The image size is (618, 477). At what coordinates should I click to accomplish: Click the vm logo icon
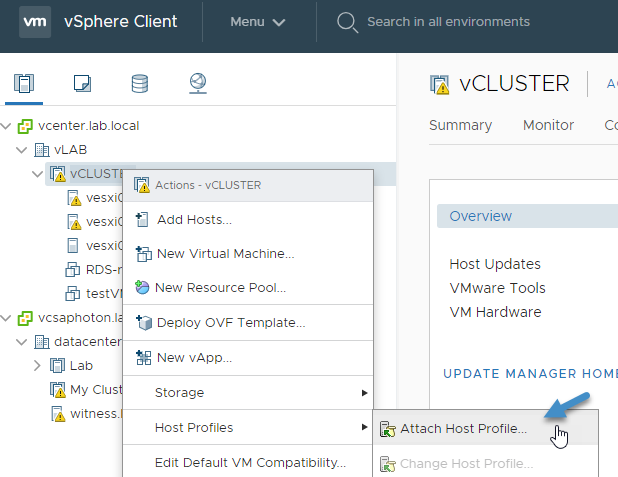click(x=35, y=22)
